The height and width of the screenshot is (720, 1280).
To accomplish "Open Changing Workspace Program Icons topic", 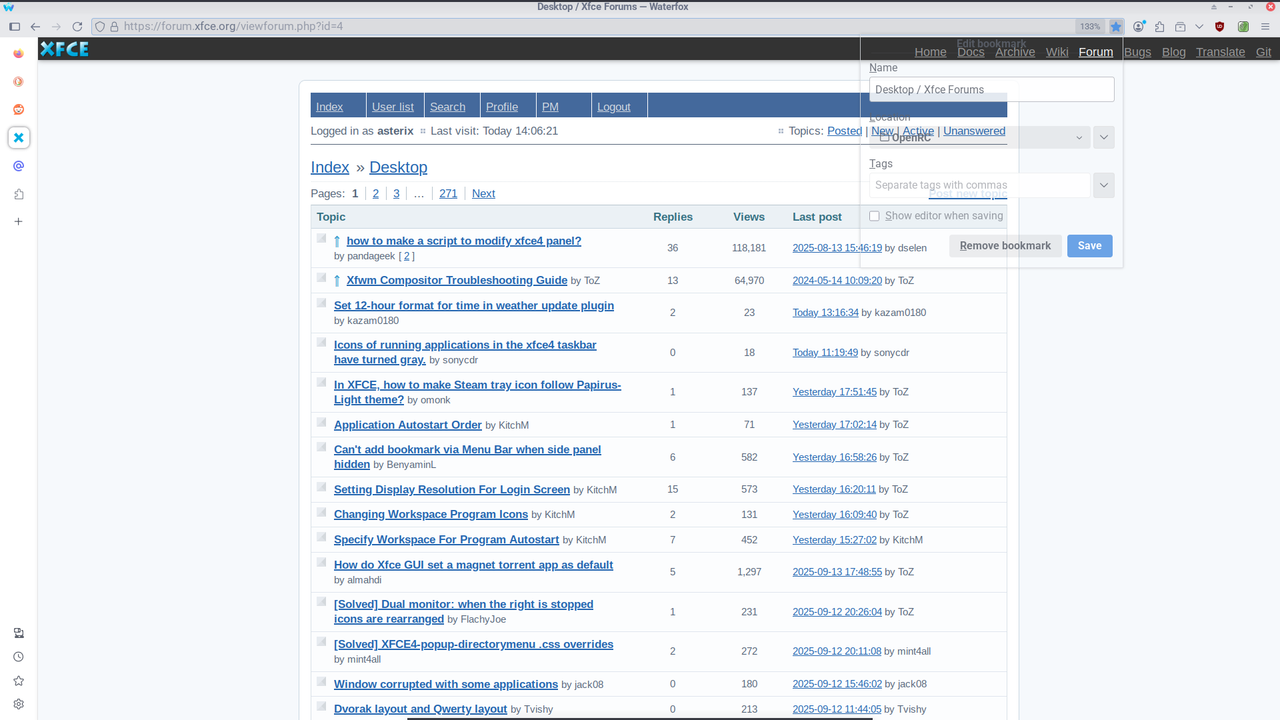I will point(431,515).
